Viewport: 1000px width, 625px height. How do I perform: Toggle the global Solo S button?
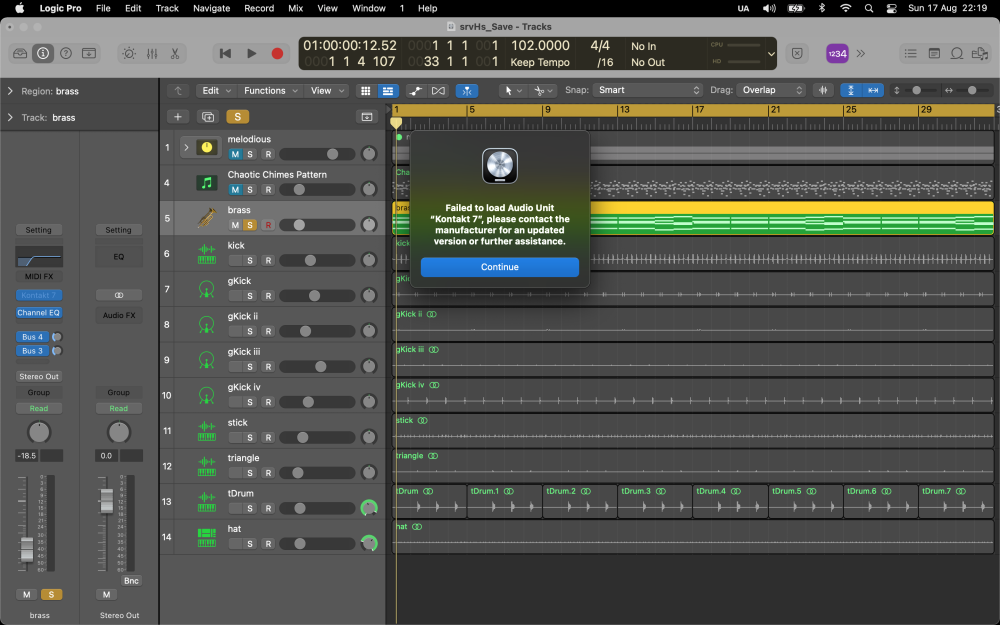pos(237,117)
